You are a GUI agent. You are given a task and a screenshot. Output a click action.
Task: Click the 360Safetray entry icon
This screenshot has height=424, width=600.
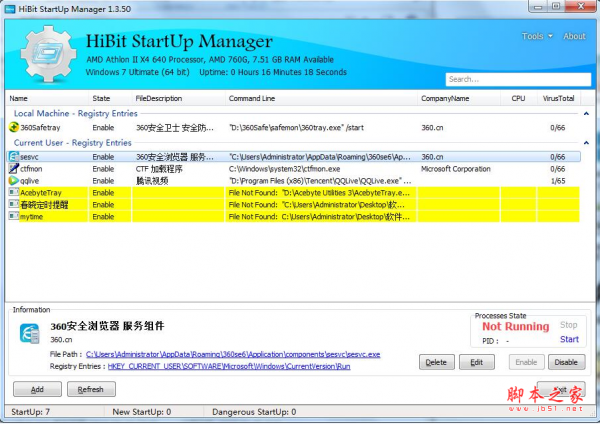13,128
